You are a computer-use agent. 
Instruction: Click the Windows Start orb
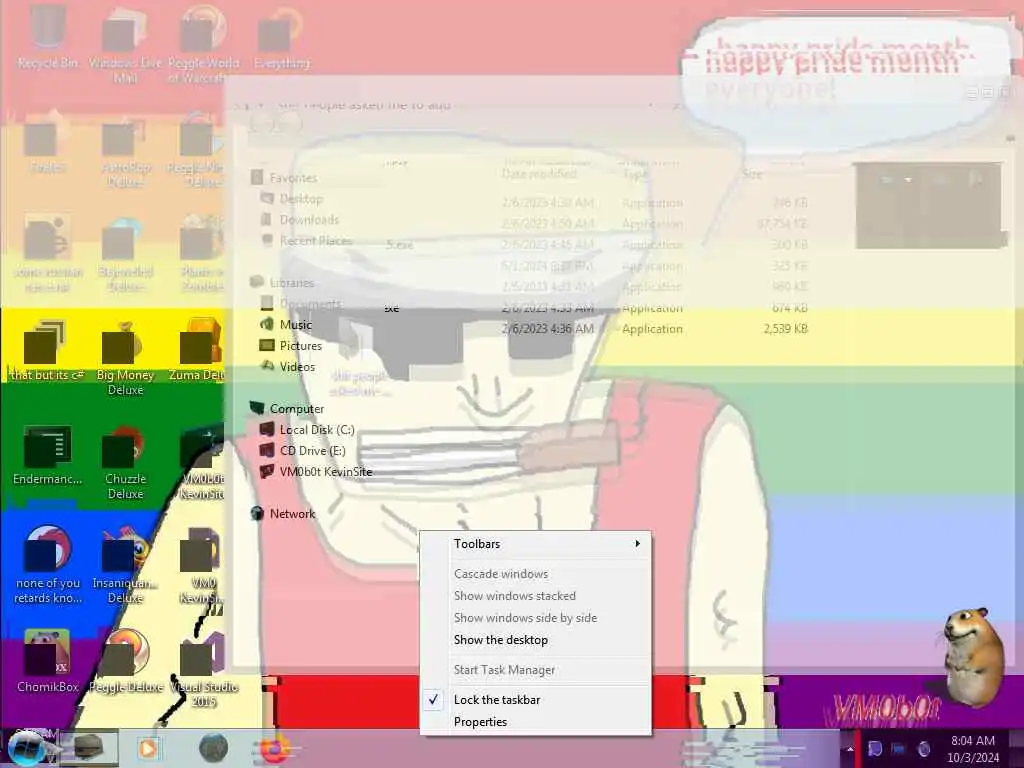pos(27,748)
